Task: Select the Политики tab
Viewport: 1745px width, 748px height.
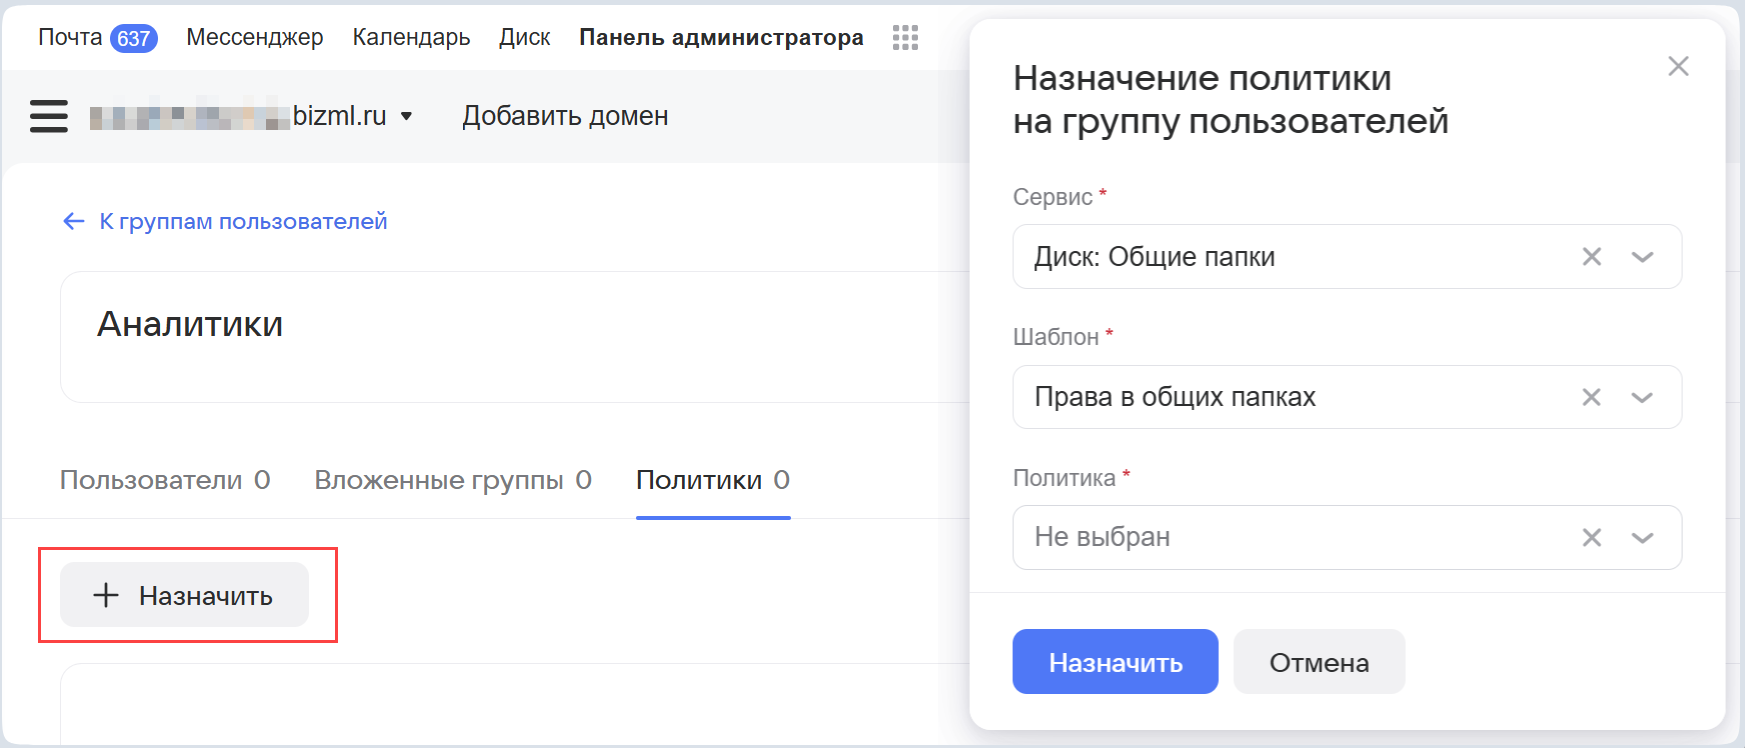Action: click(x=712, y=480)
